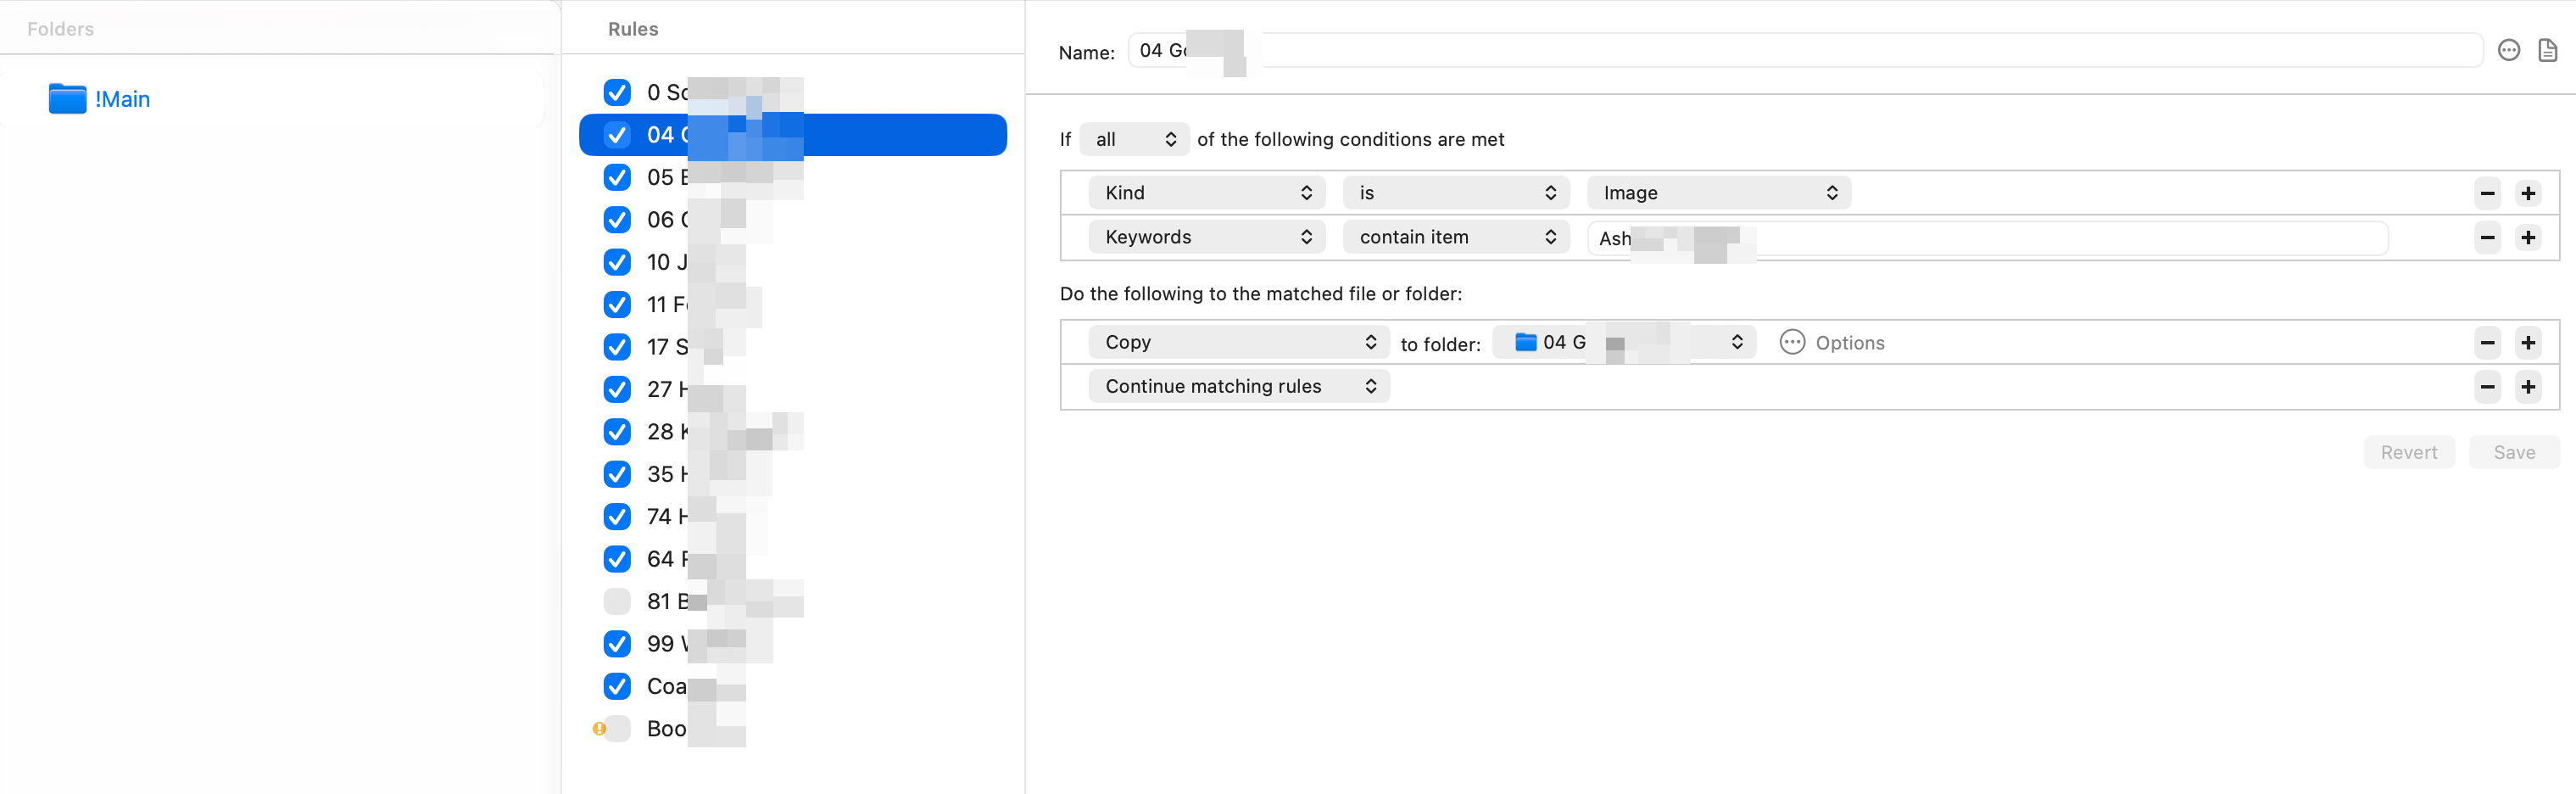Screen dimensions: 2576x794
Task: Add an action after Continue matching rules
Action: [2528, 387]
